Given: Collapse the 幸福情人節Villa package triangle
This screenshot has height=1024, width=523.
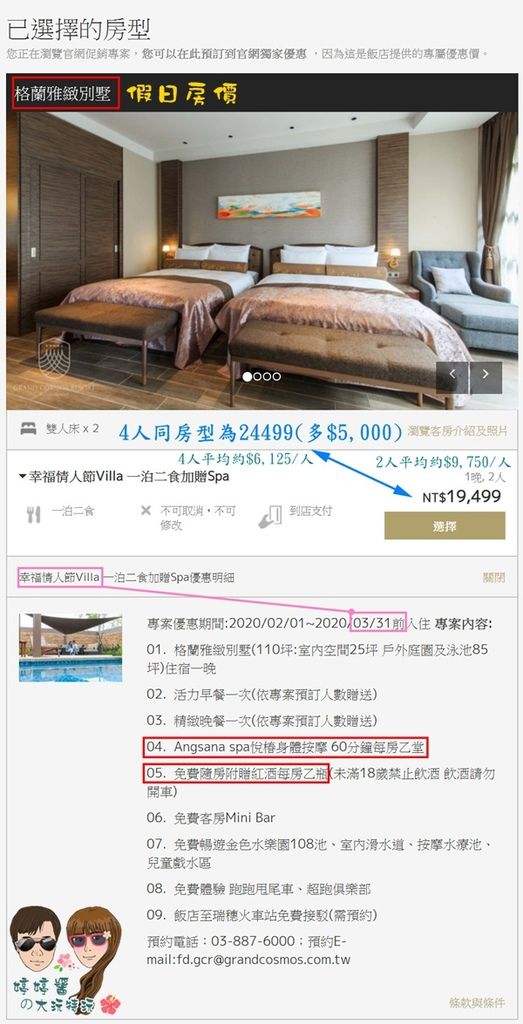Looking at the screenshot, I should pos(22,477).
